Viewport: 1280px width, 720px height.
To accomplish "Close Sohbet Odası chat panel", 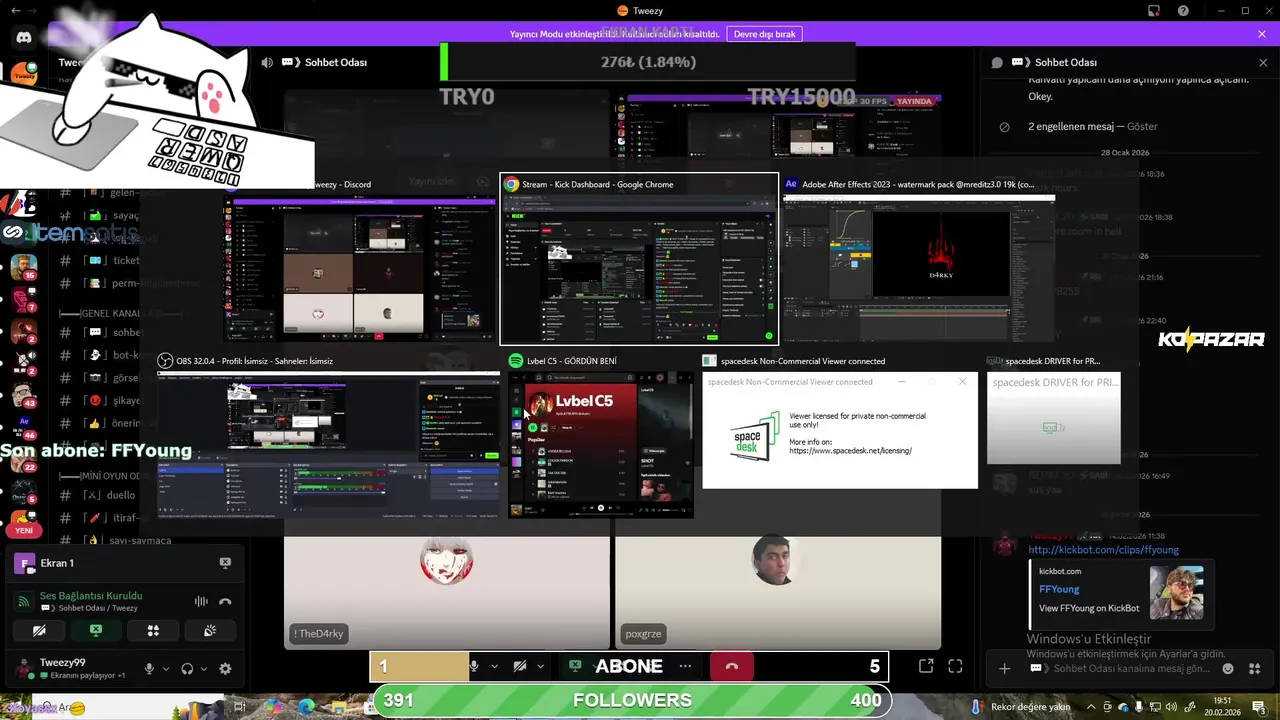I will 1262,62.
